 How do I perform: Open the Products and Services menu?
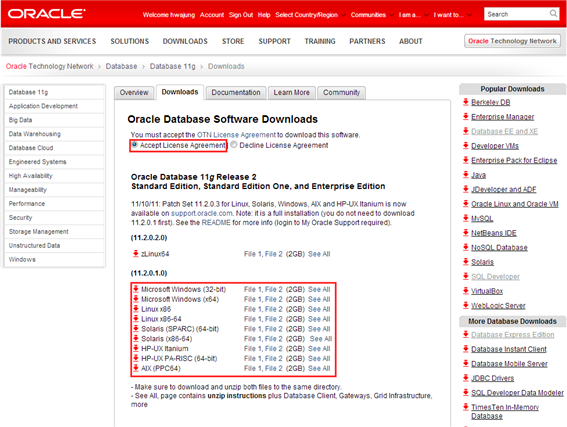pos(52,41)
